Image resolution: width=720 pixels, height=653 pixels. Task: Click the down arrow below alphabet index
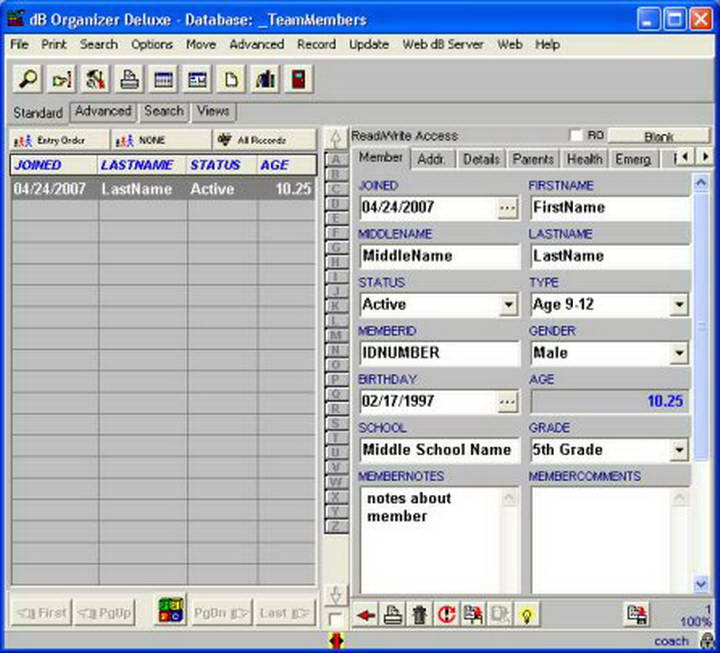point(336,596)
